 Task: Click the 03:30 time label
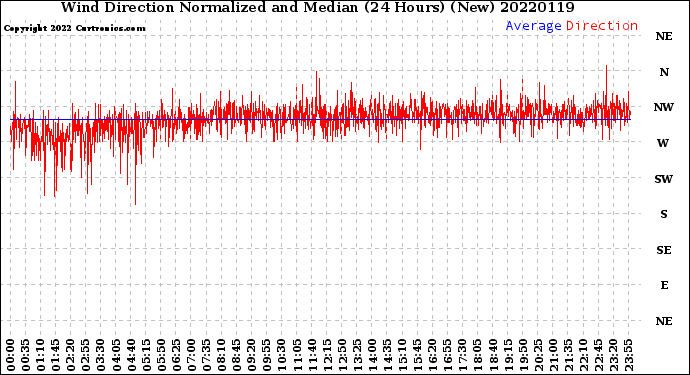click(x=101, y=355)
